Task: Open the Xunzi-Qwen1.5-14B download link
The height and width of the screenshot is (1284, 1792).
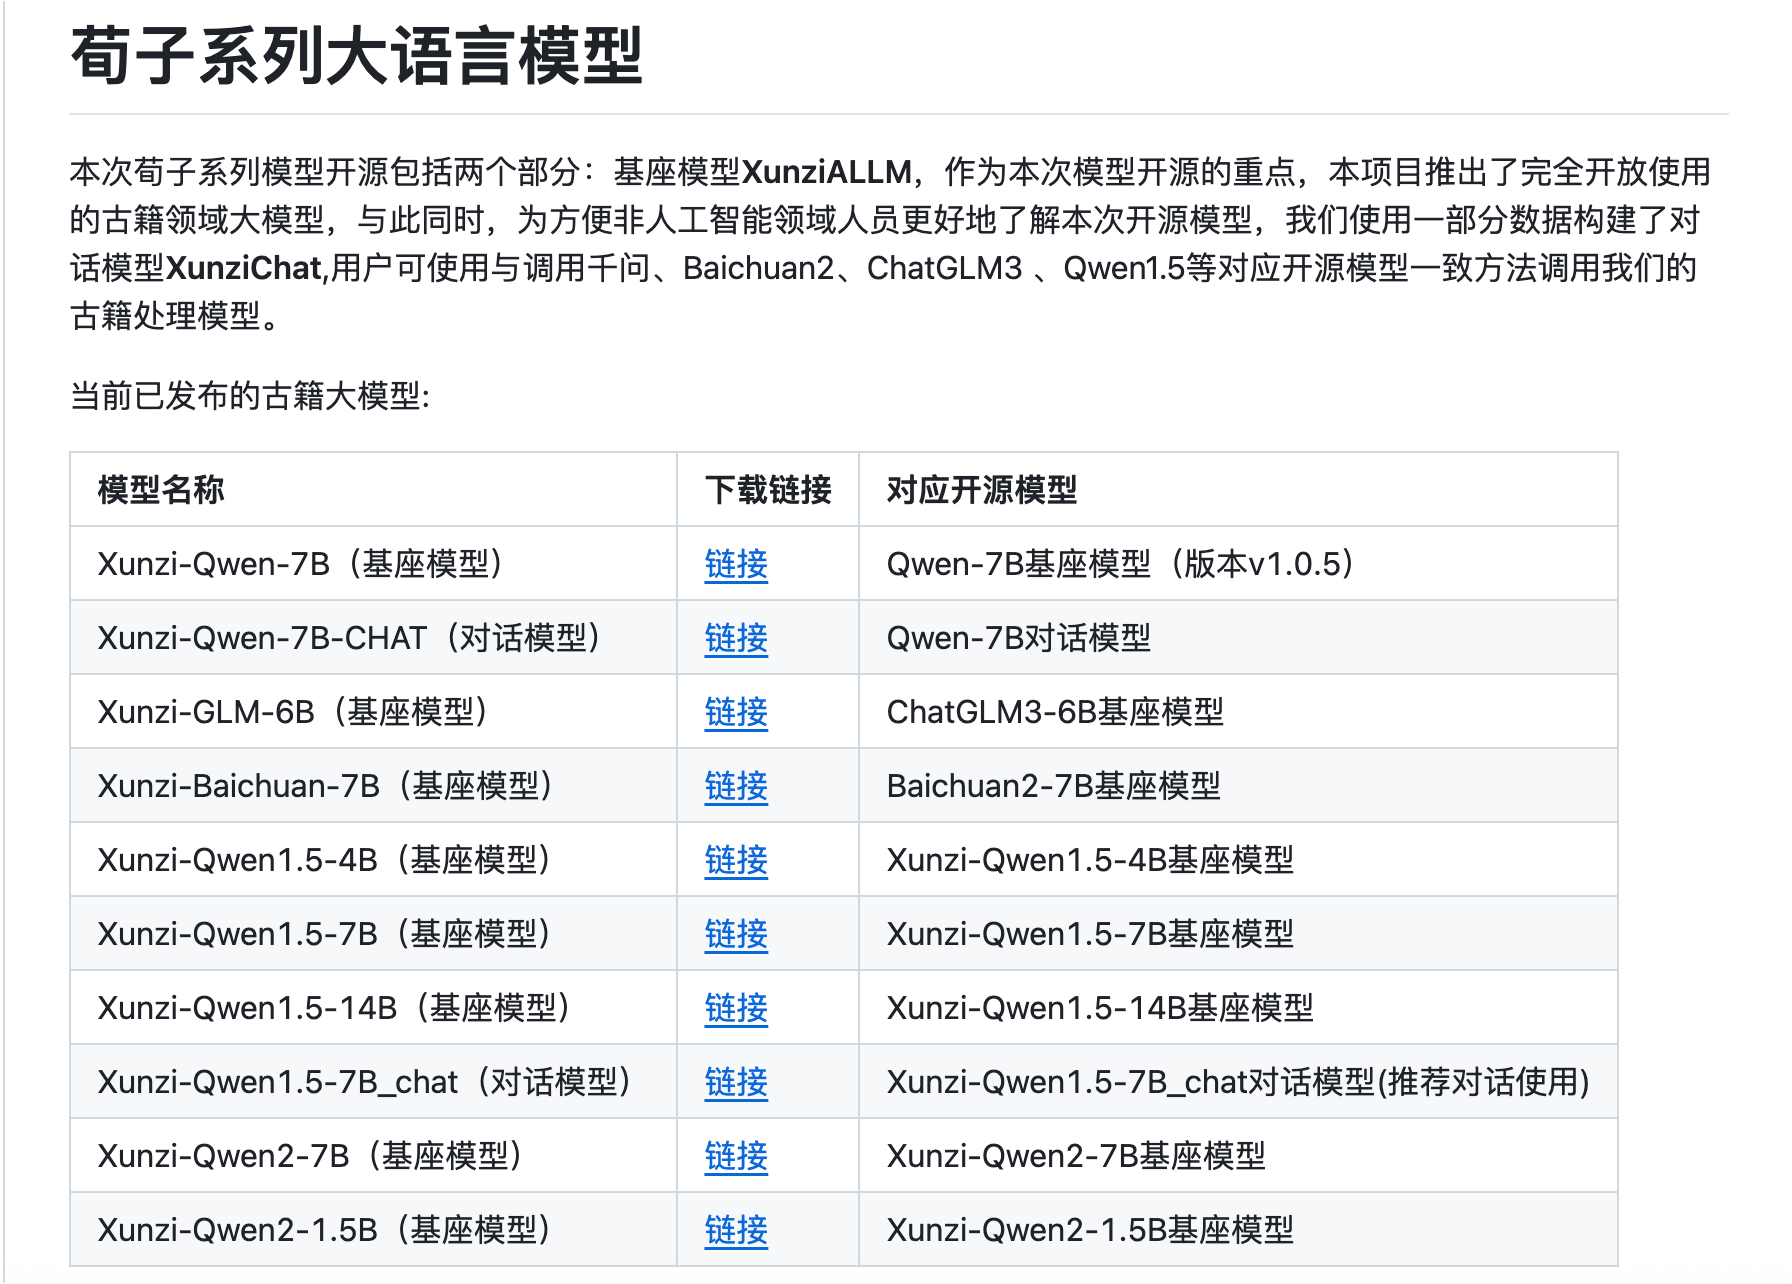Action: pyautogui.click(x=735, y=1008)
